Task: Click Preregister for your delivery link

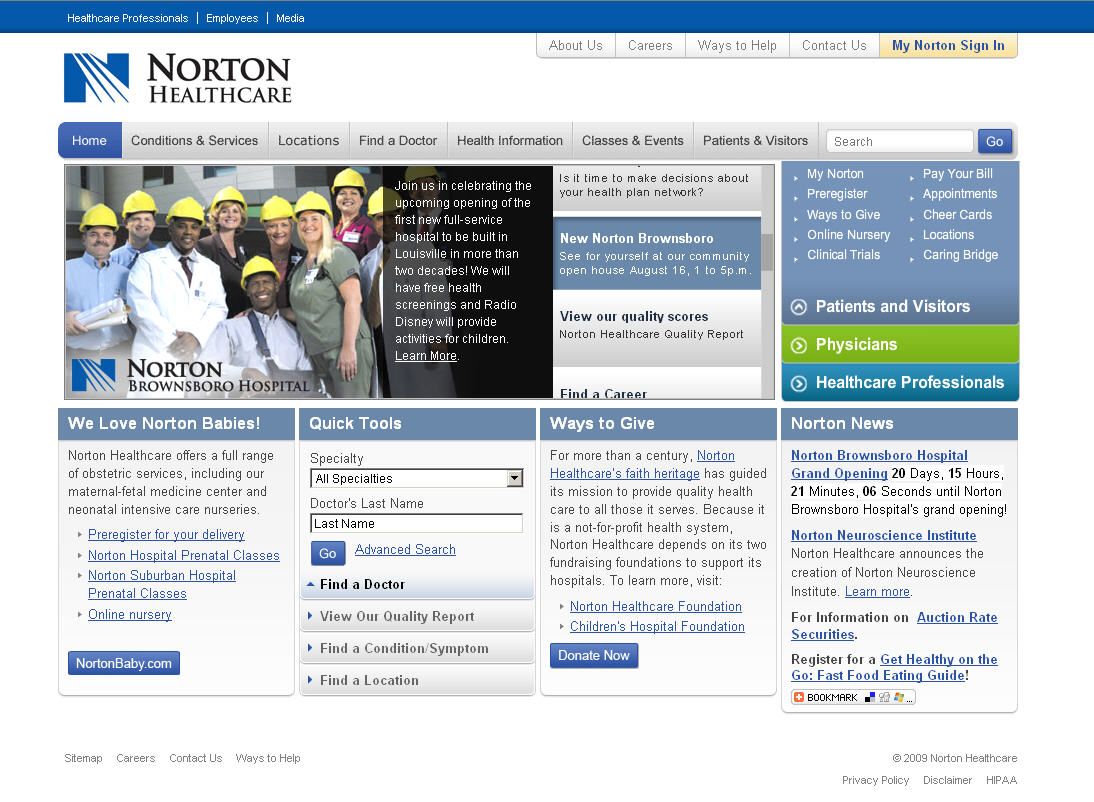Action: point(166,535)
